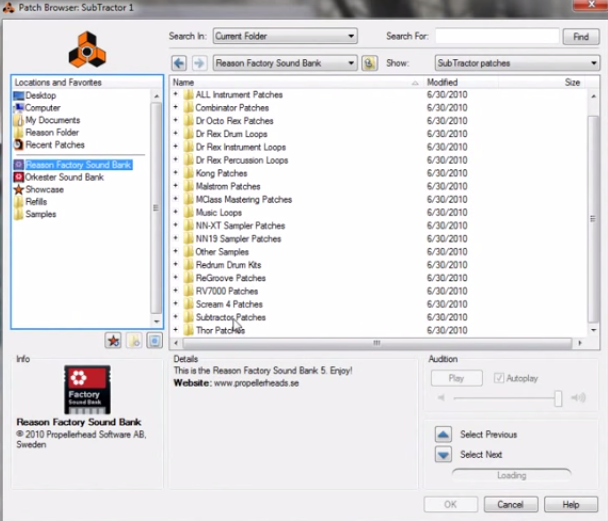The image size is (608, 521).
Task: Click the forward navigation arrow
Action: pos(199,63)
